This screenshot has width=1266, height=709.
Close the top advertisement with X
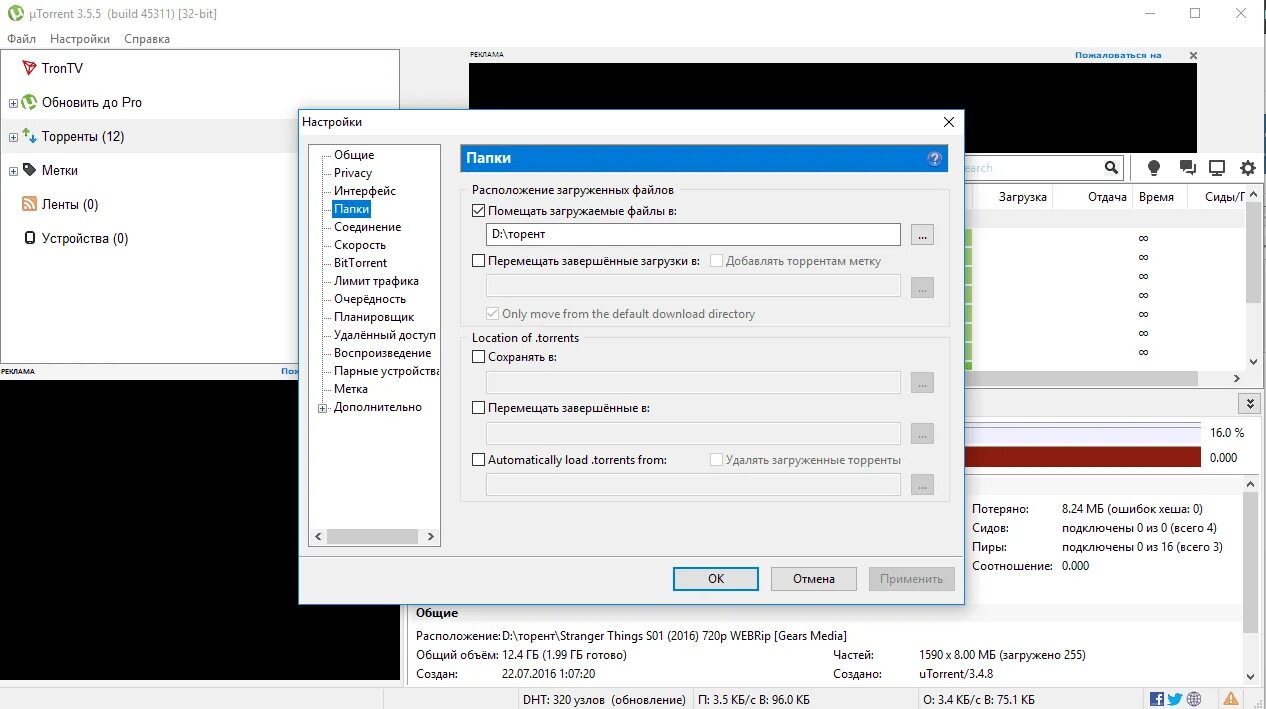pyautogui.click(x=1193, y=55)
